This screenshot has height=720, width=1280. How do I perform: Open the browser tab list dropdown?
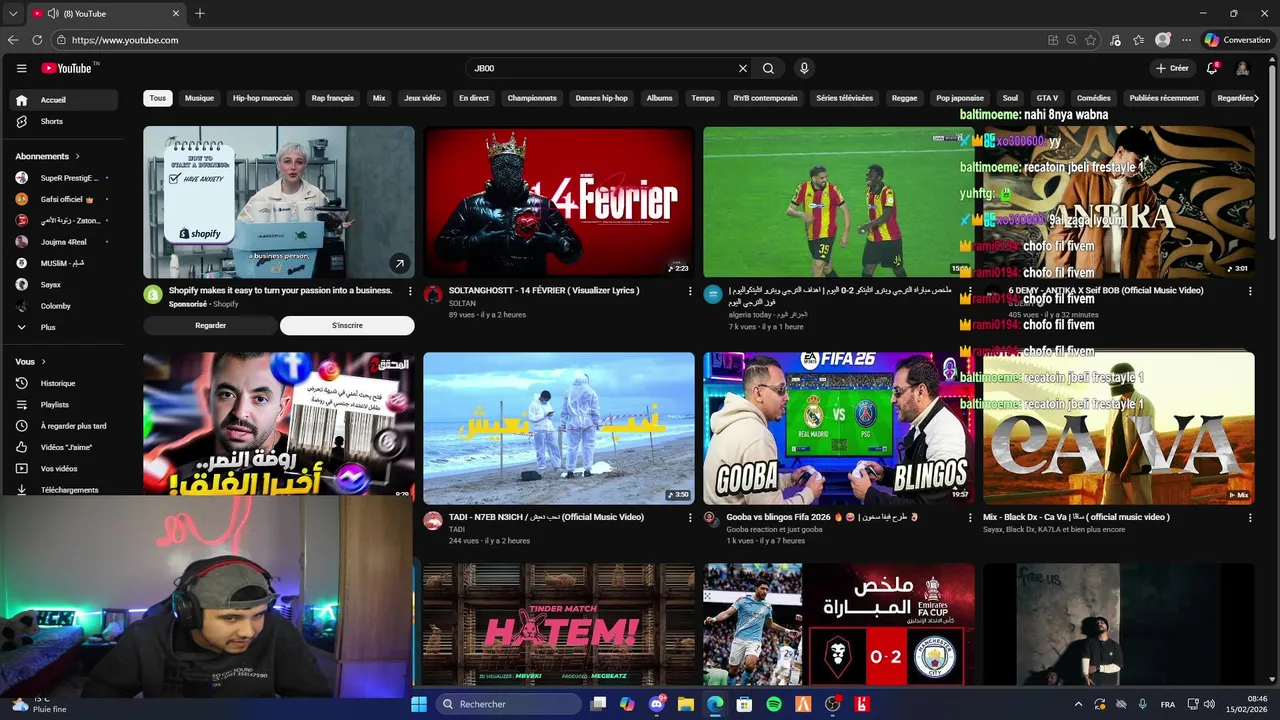(13, 14)
